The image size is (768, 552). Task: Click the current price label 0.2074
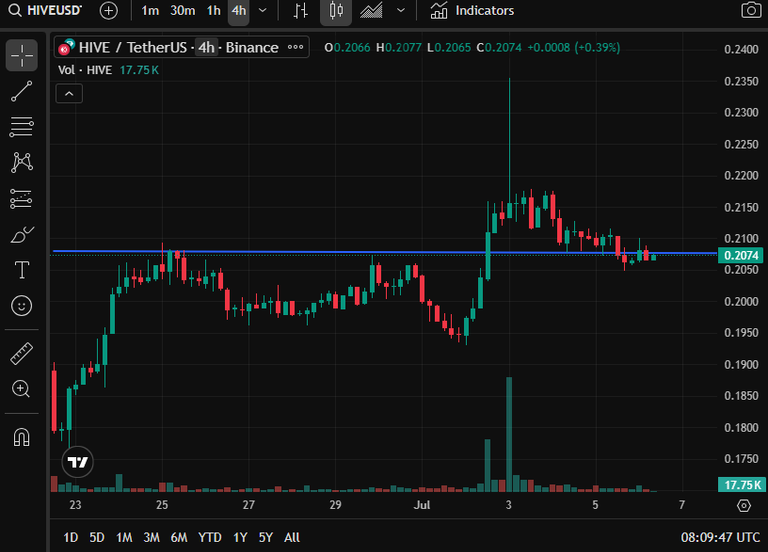[x=741, y=255]
